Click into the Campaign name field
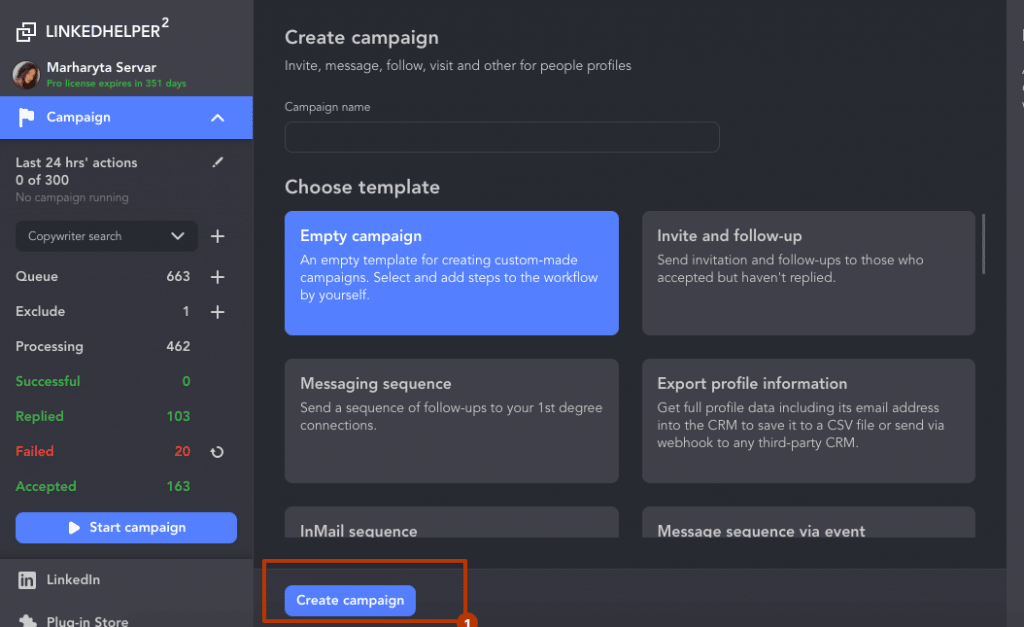This screenshot has height=627, width=1024. [x=502, y=137]
